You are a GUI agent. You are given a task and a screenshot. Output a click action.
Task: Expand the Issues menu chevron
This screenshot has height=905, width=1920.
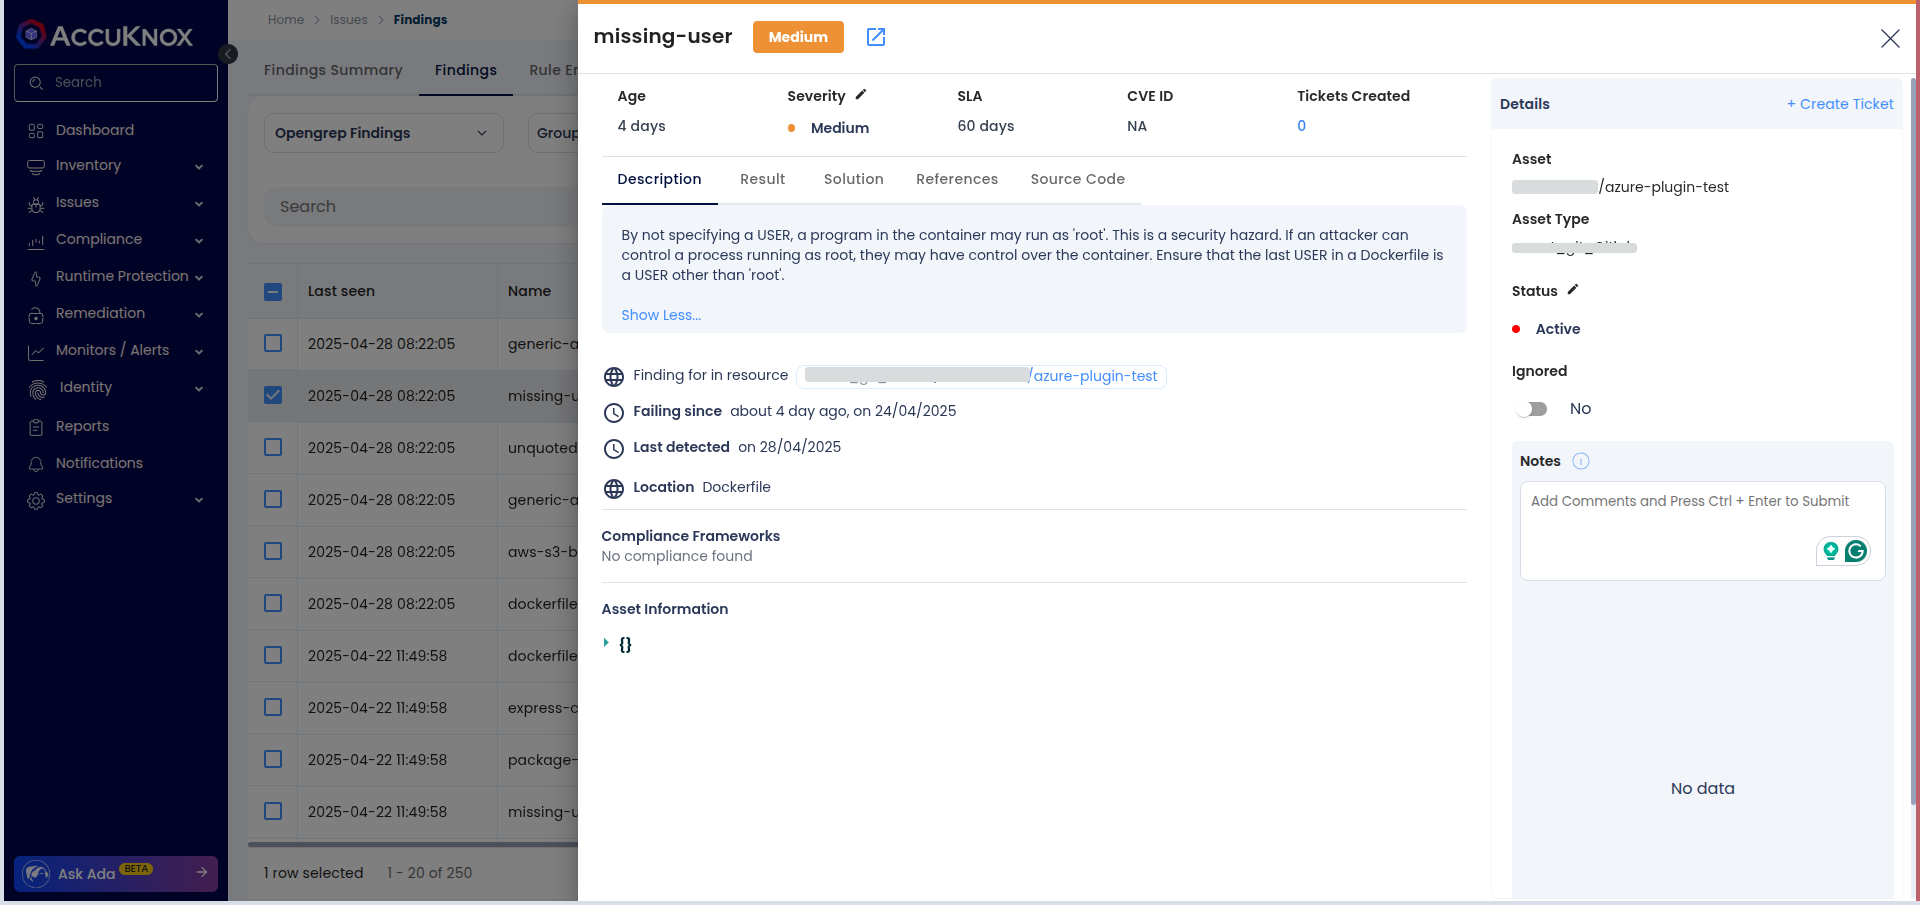(x=199, y=204)
